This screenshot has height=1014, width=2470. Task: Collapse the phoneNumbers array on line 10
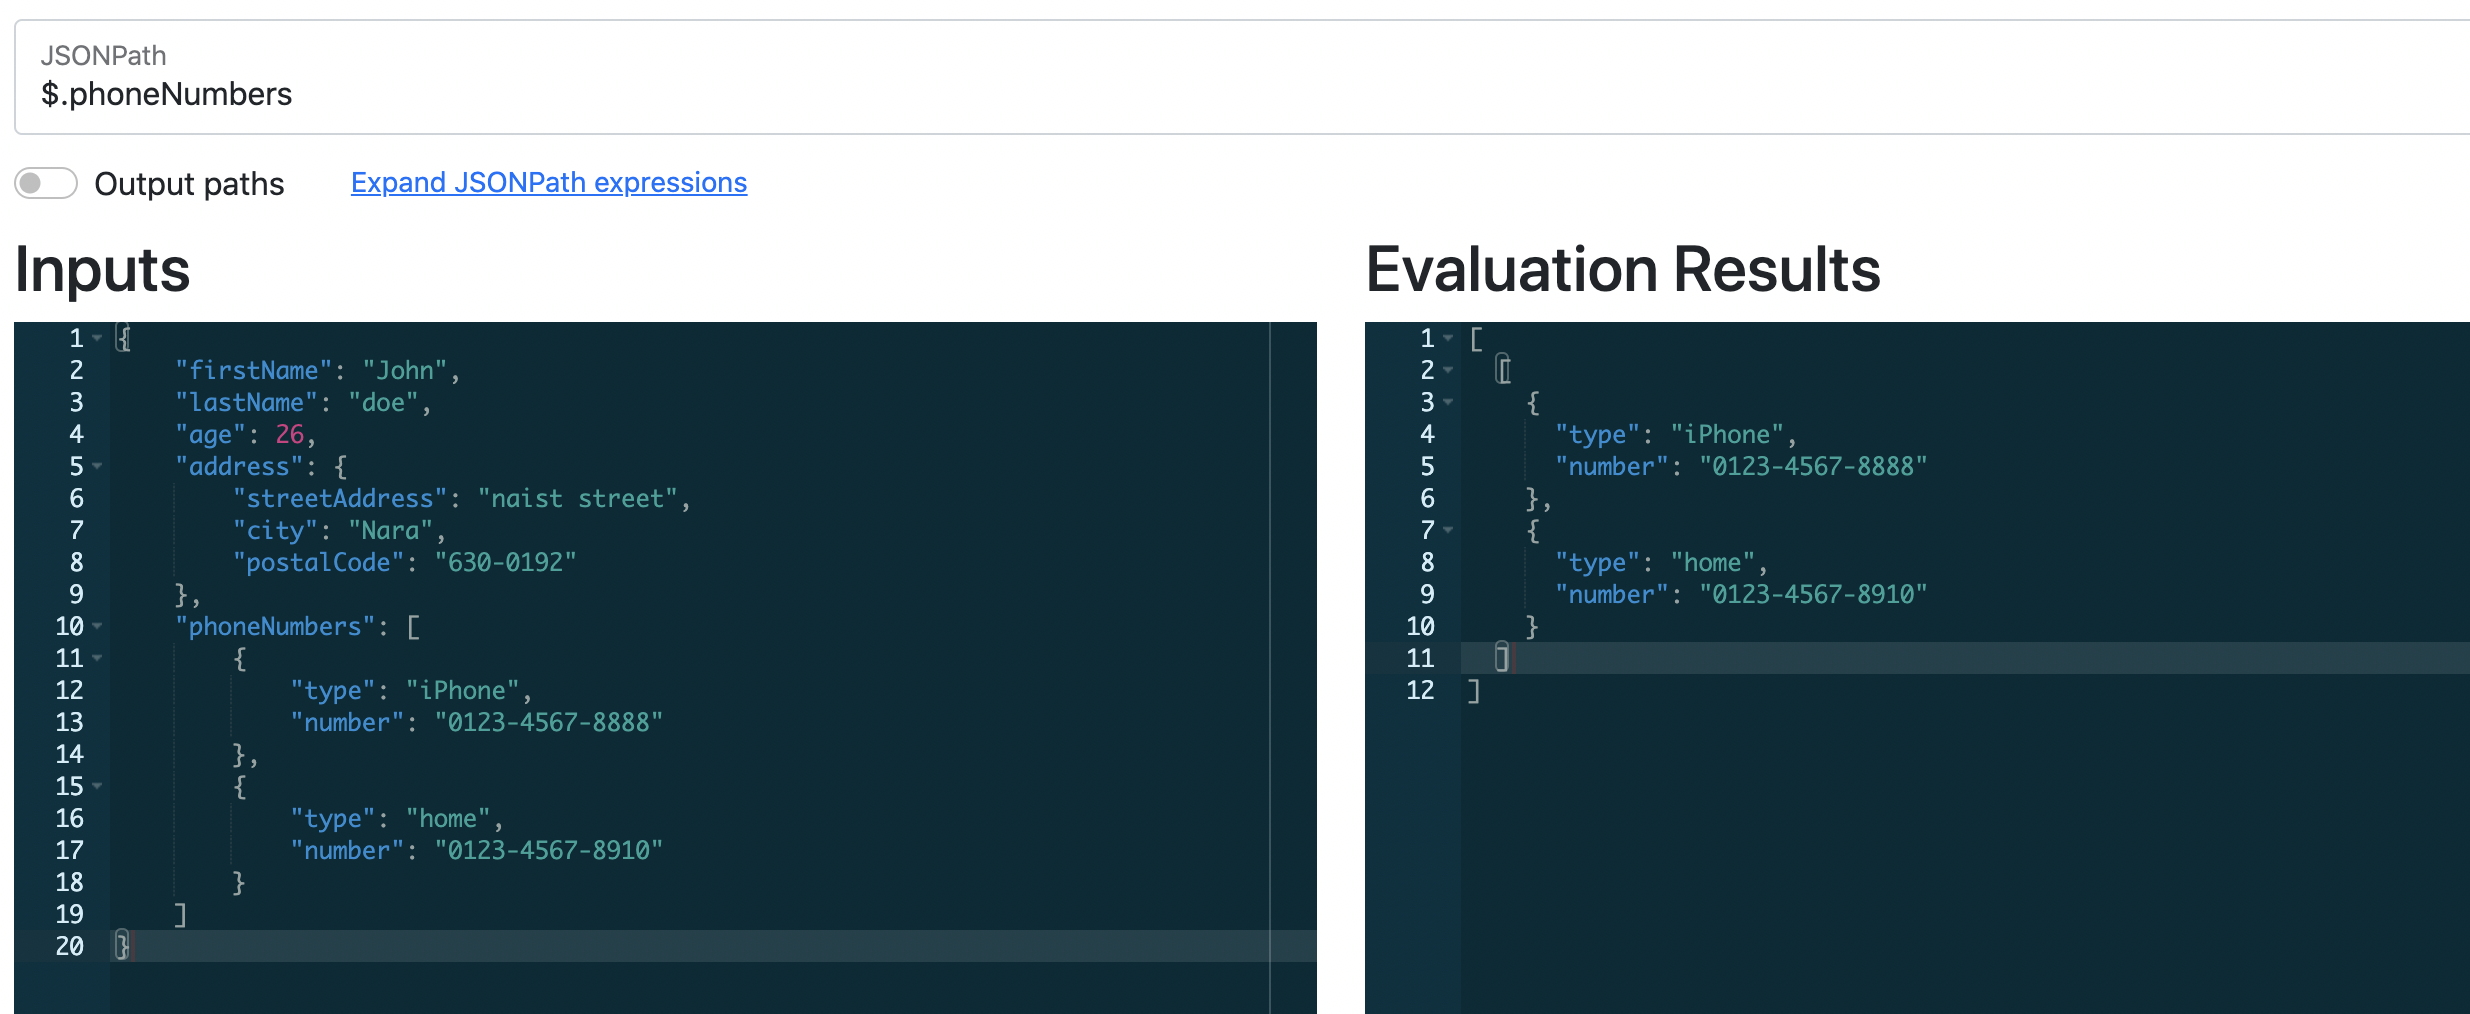96,627
